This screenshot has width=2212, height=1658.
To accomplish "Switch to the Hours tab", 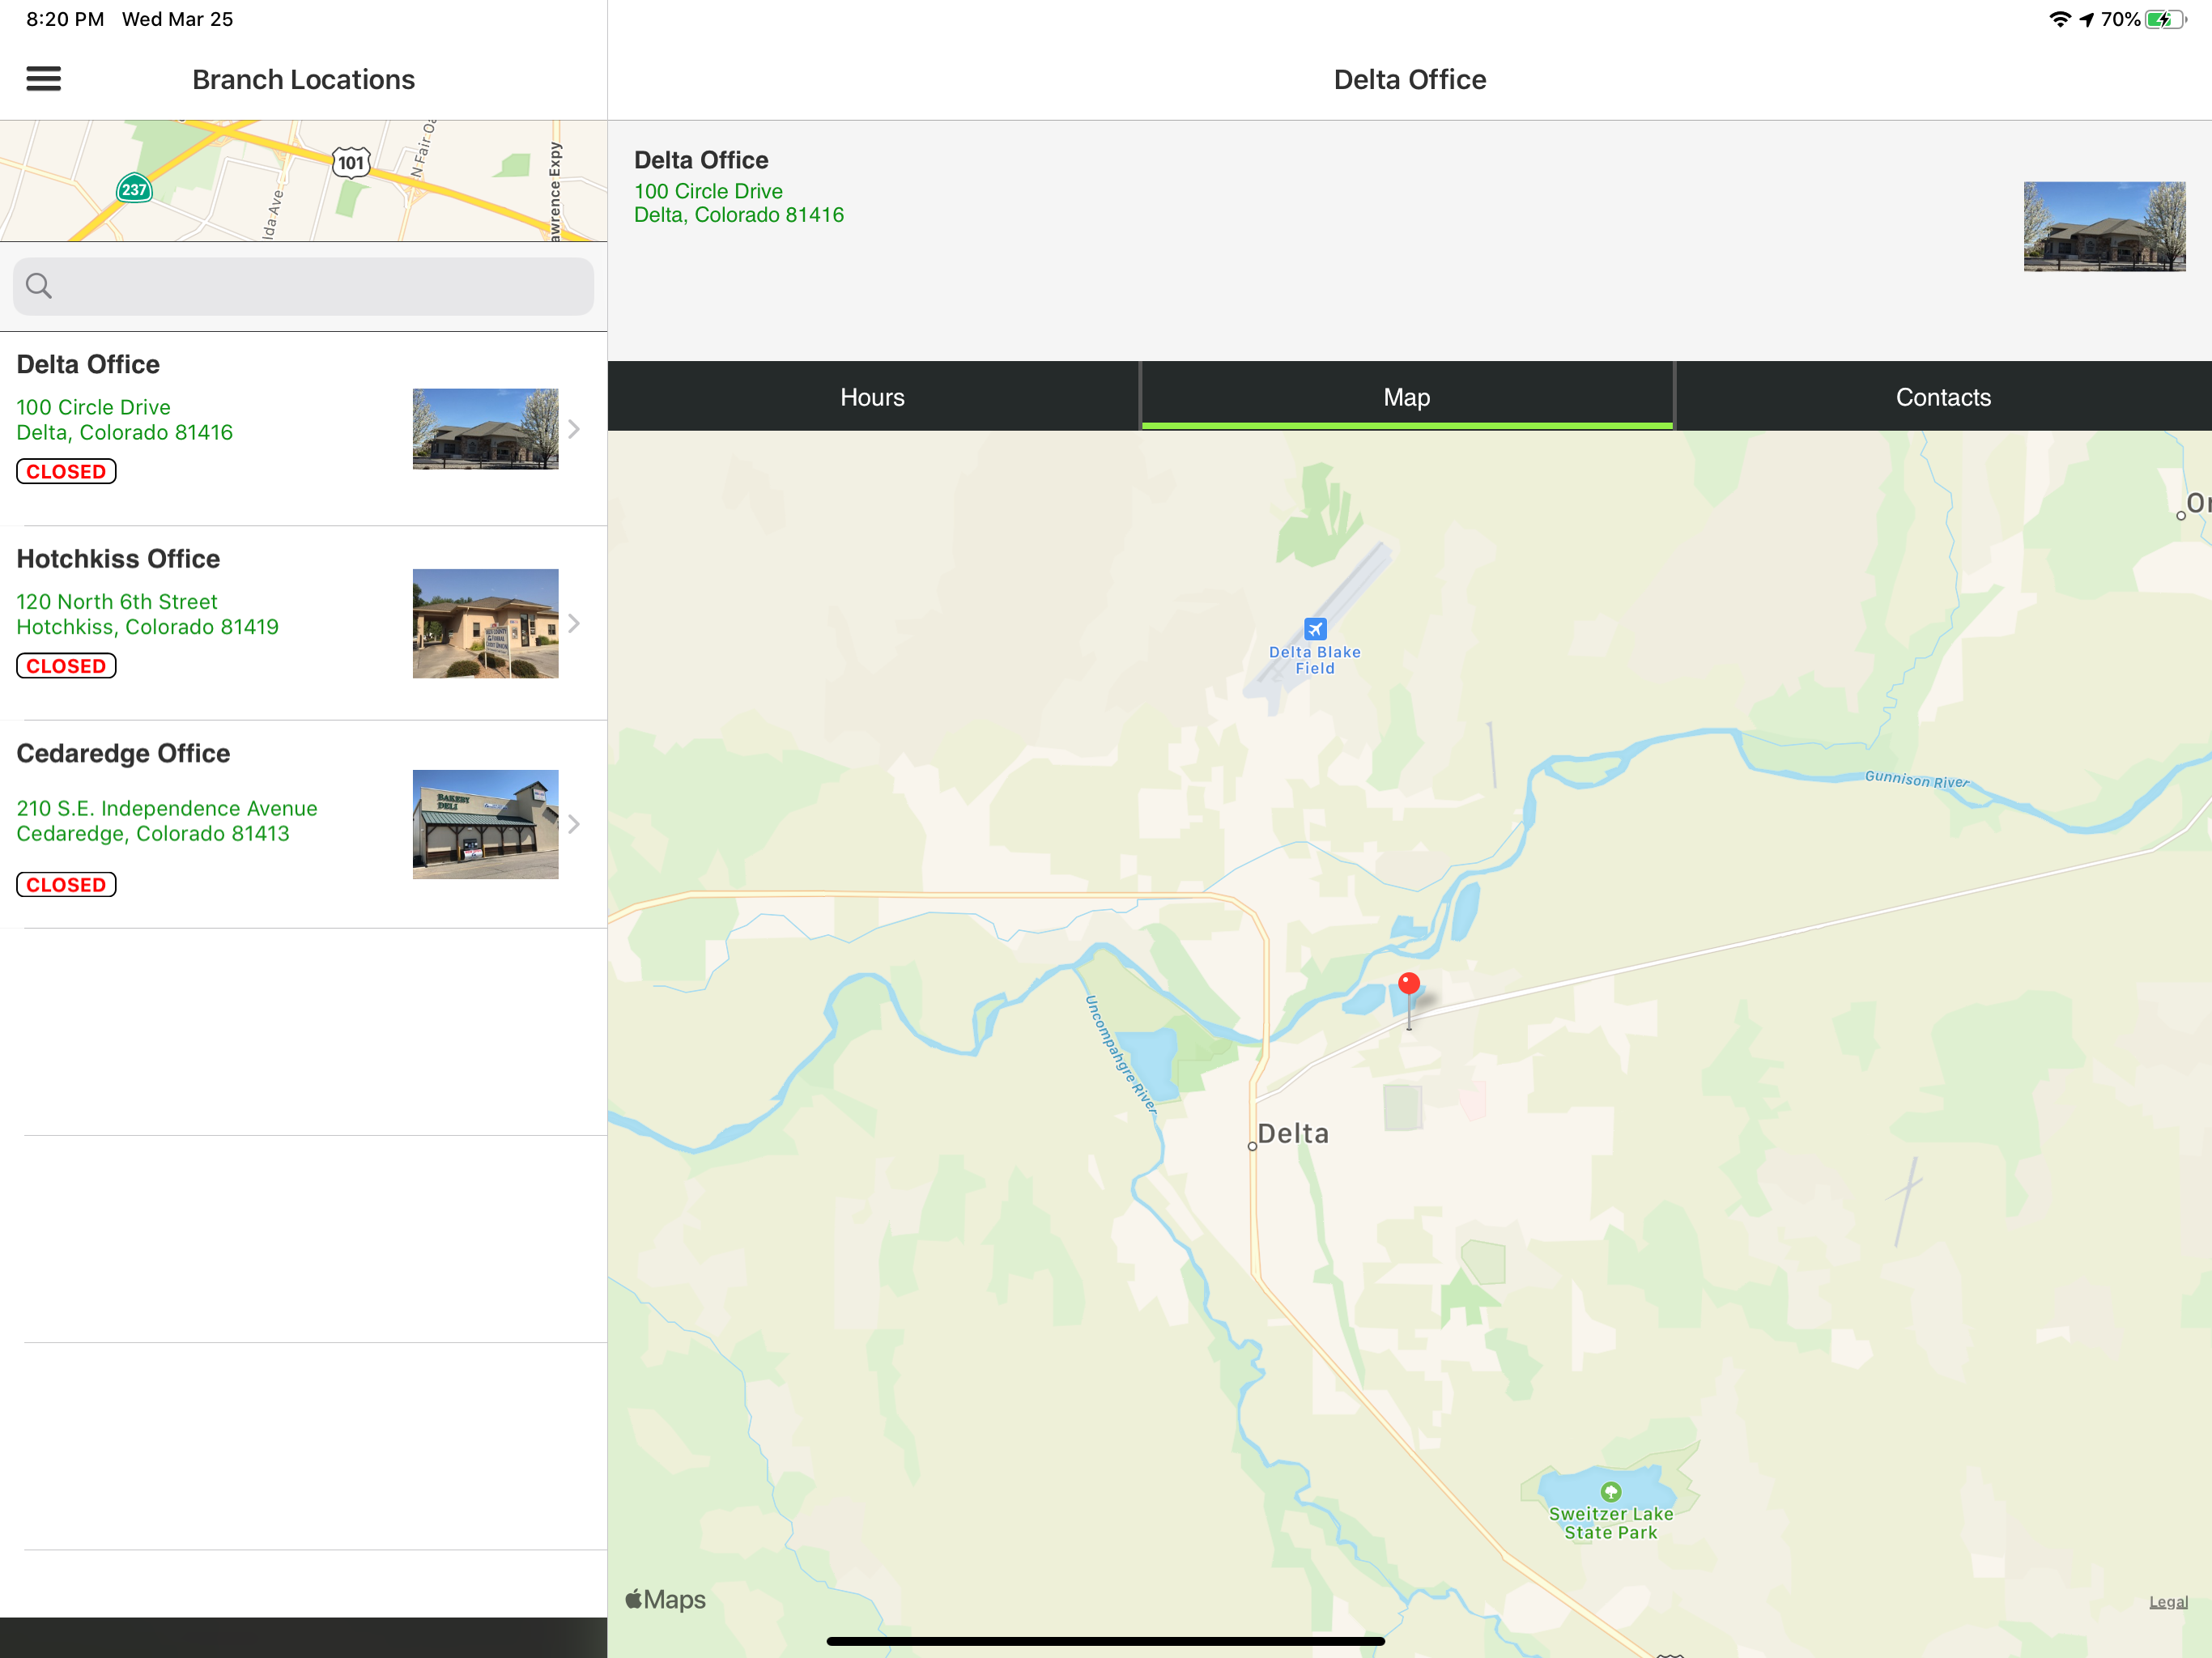I will coord(873,397).
